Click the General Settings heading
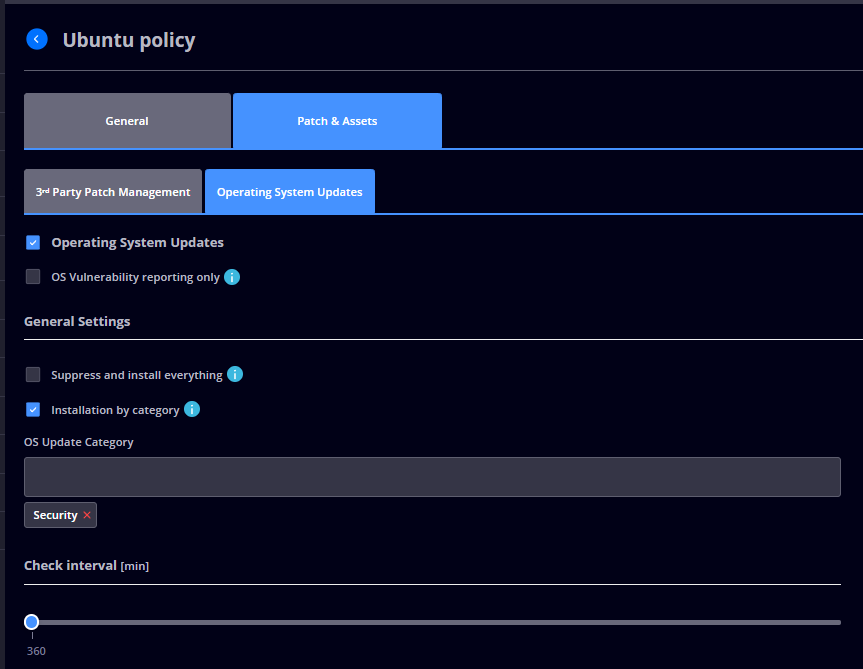 [x=77, y=321]
